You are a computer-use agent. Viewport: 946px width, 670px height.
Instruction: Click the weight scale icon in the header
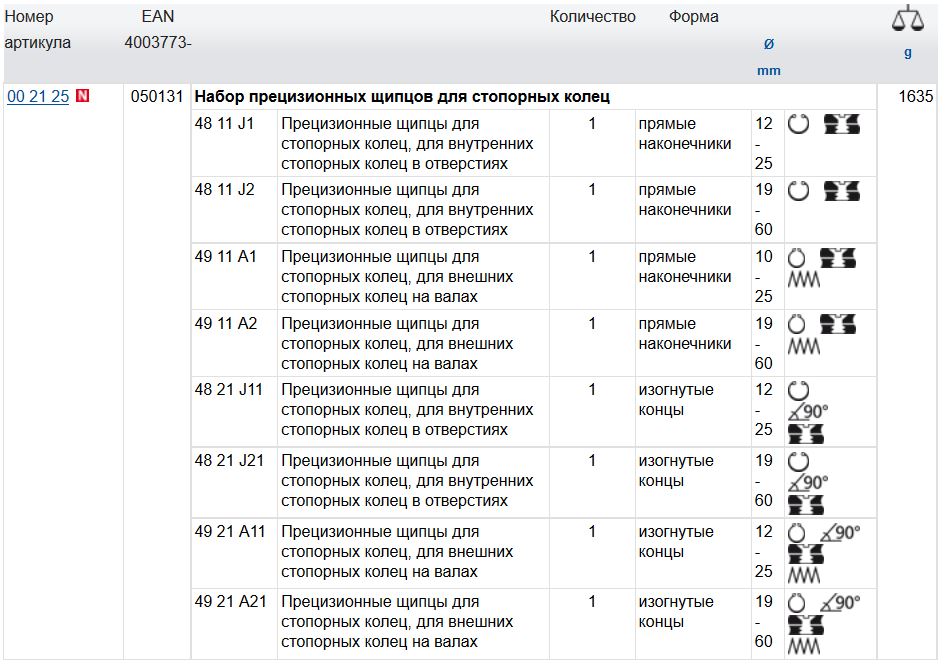tap(908, 18)
